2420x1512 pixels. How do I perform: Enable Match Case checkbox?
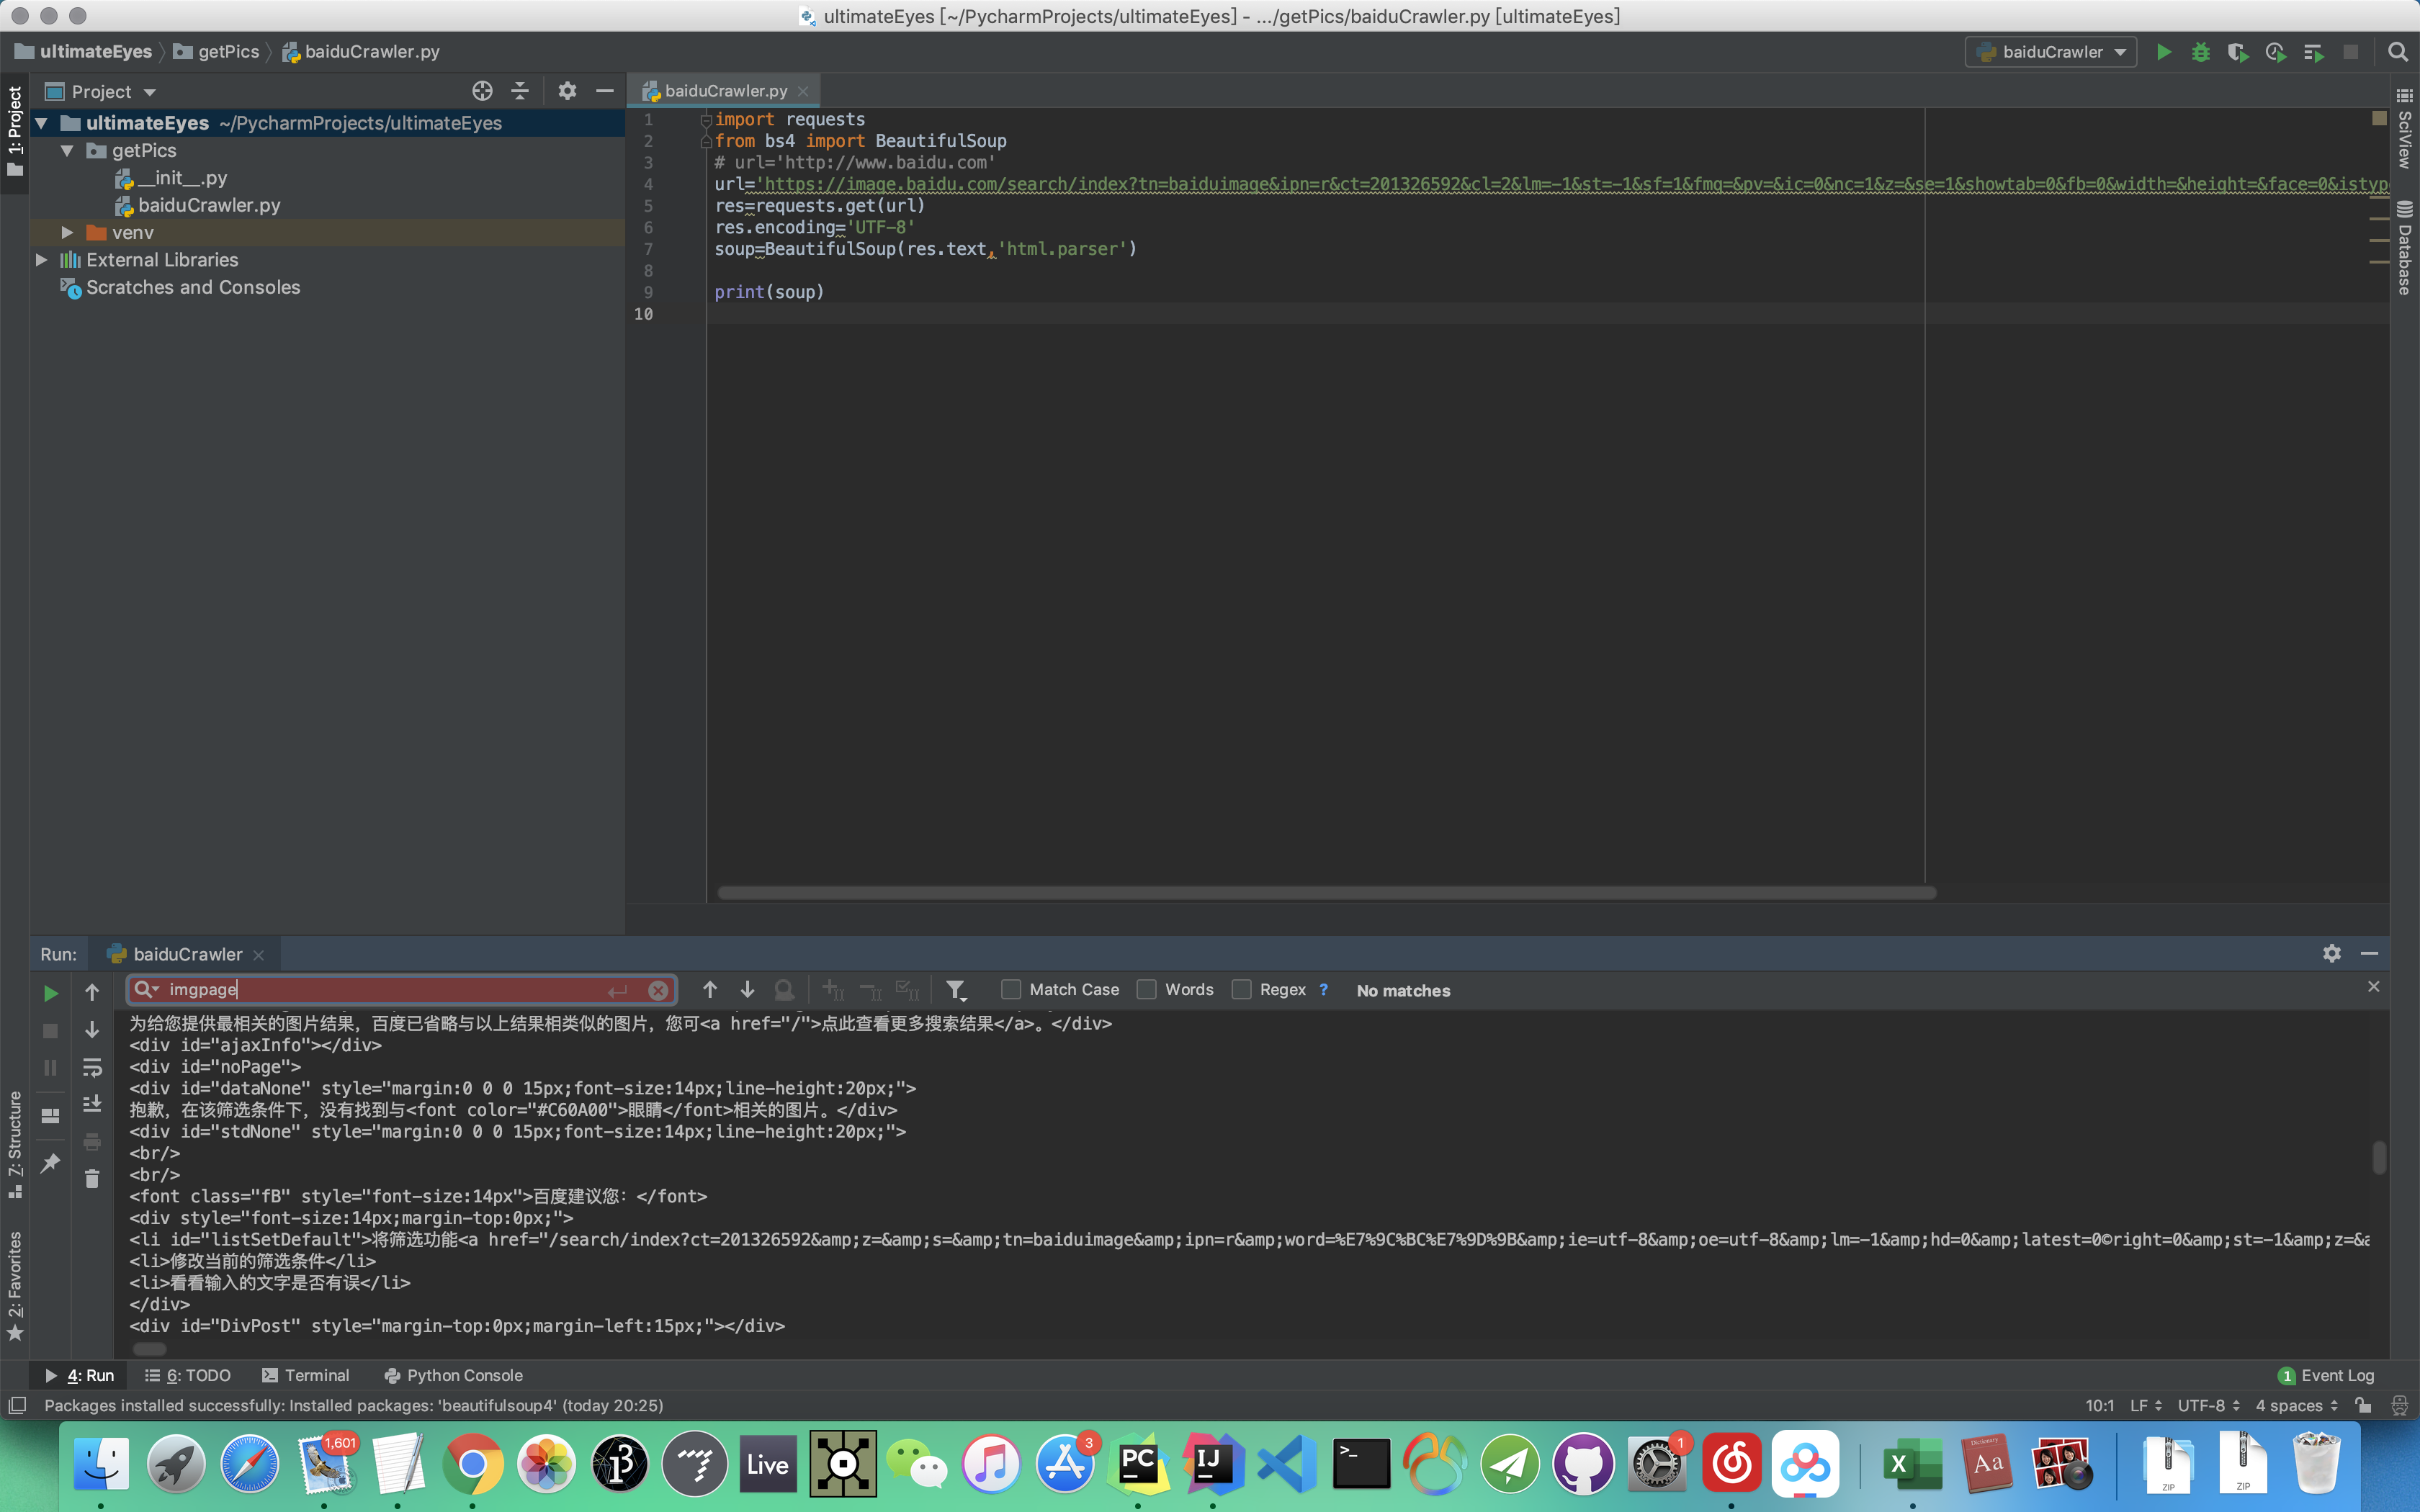[1011, 989]
